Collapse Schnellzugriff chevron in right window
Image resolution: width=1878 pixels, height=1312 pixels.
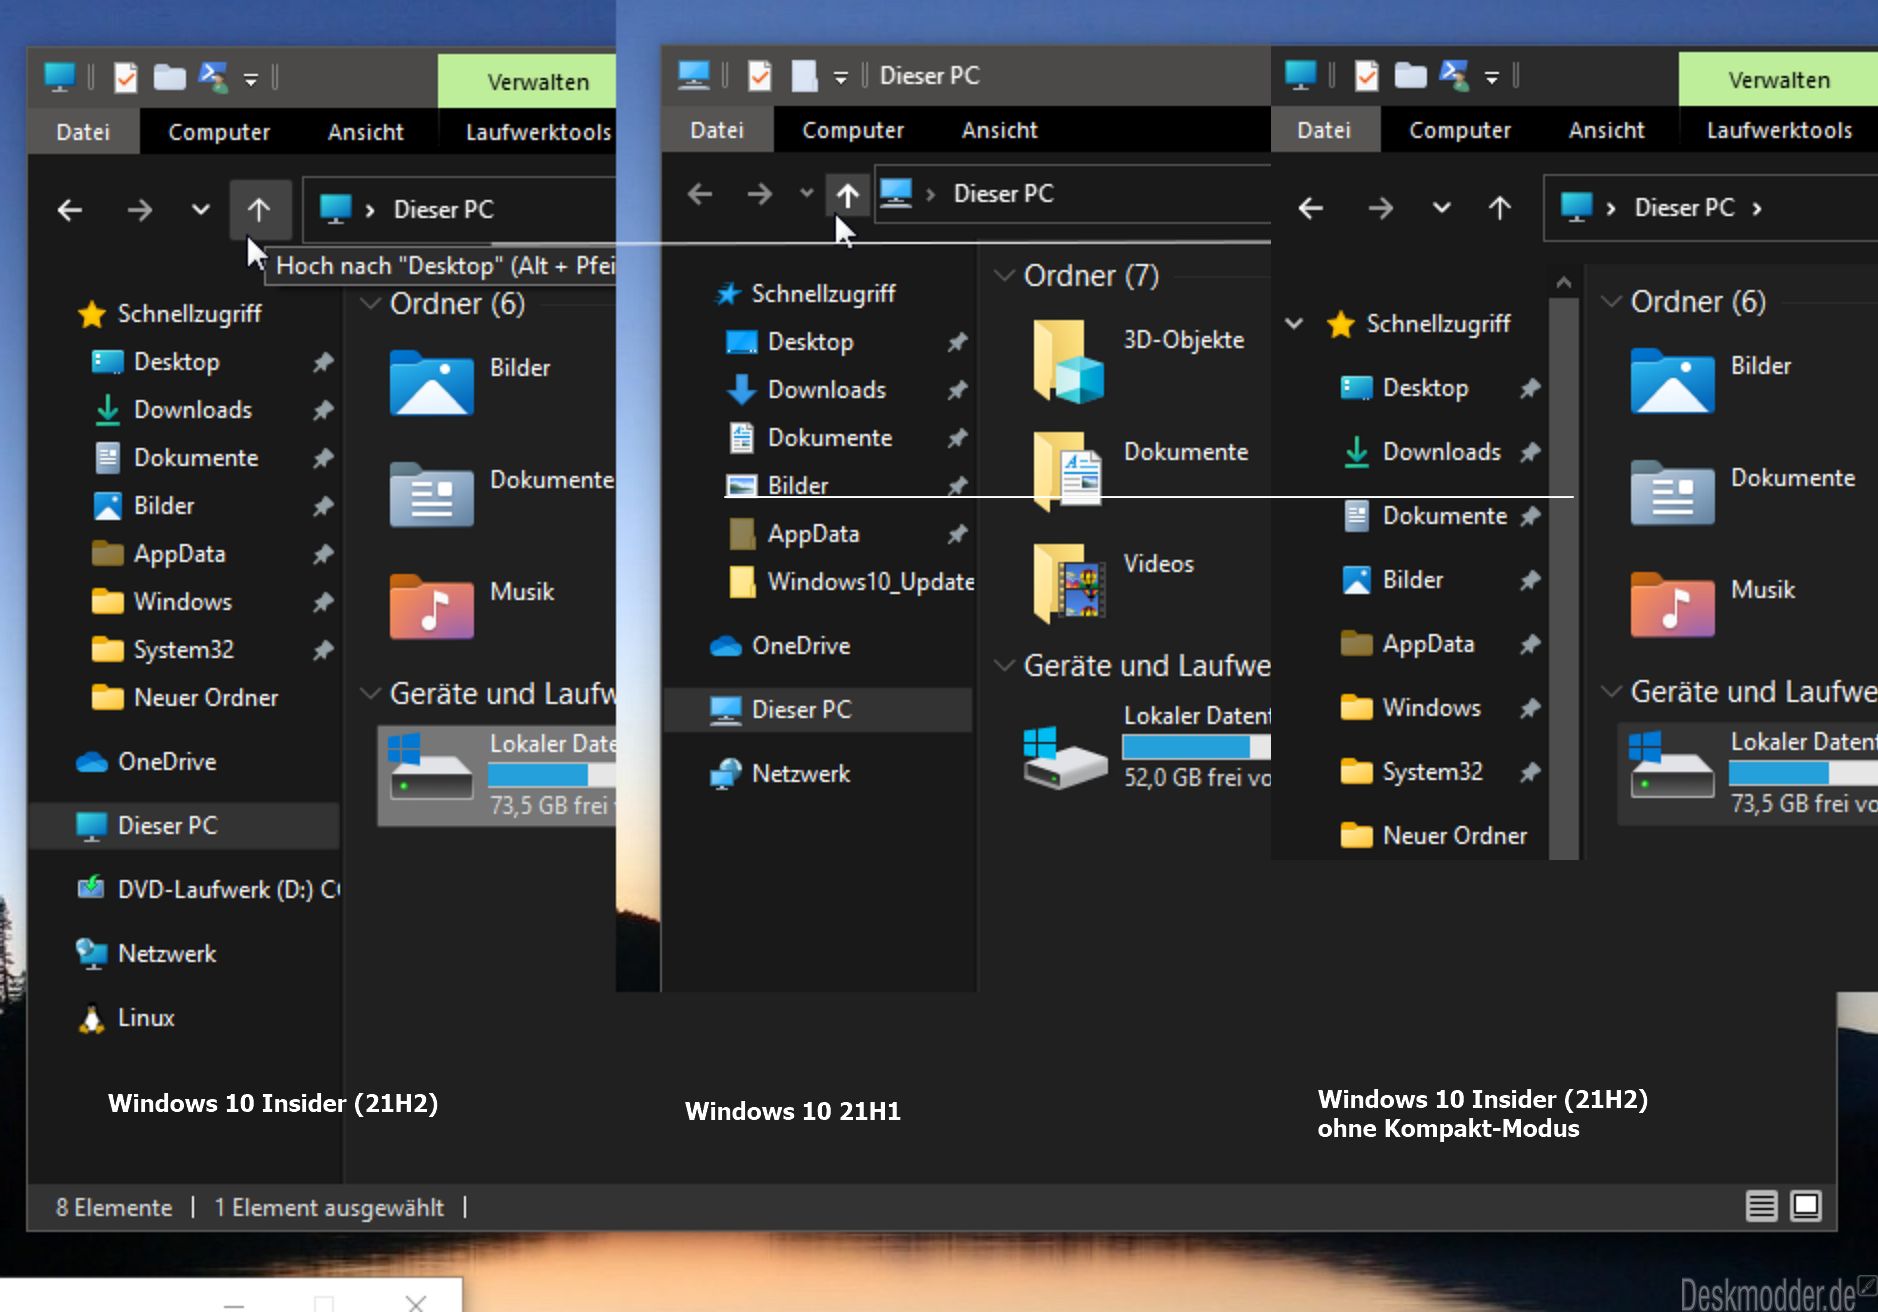[1294, 323]
